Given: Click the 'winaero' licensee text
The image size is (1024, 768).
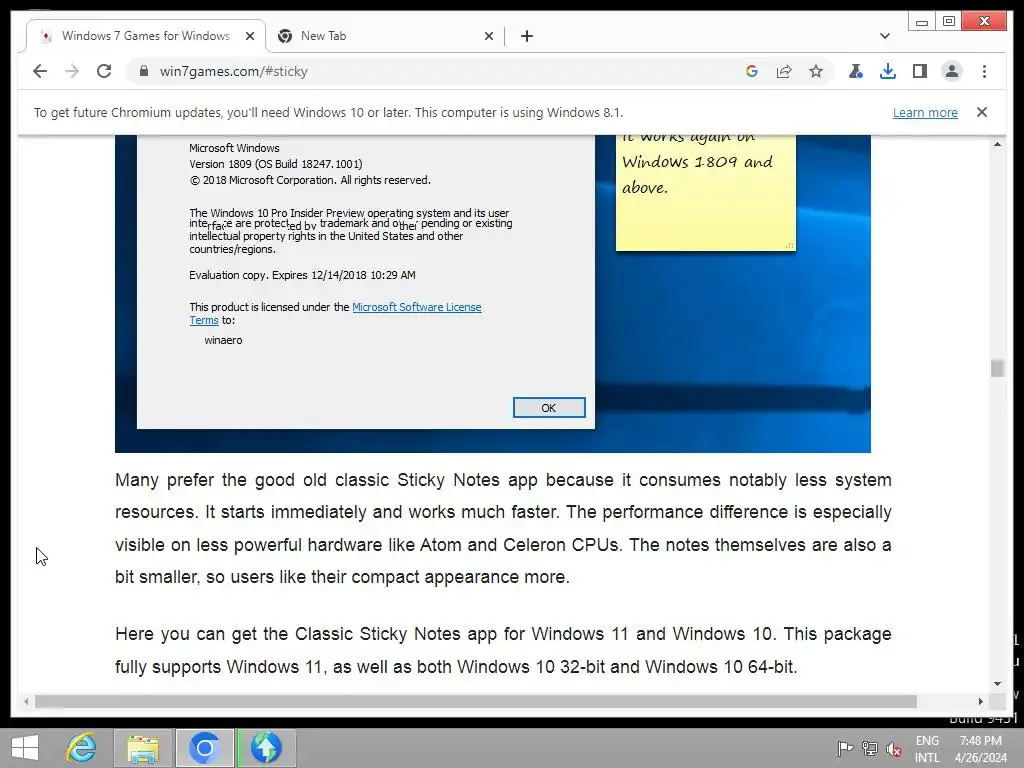Looking at the screenshot, I should [x=223, y=340].
